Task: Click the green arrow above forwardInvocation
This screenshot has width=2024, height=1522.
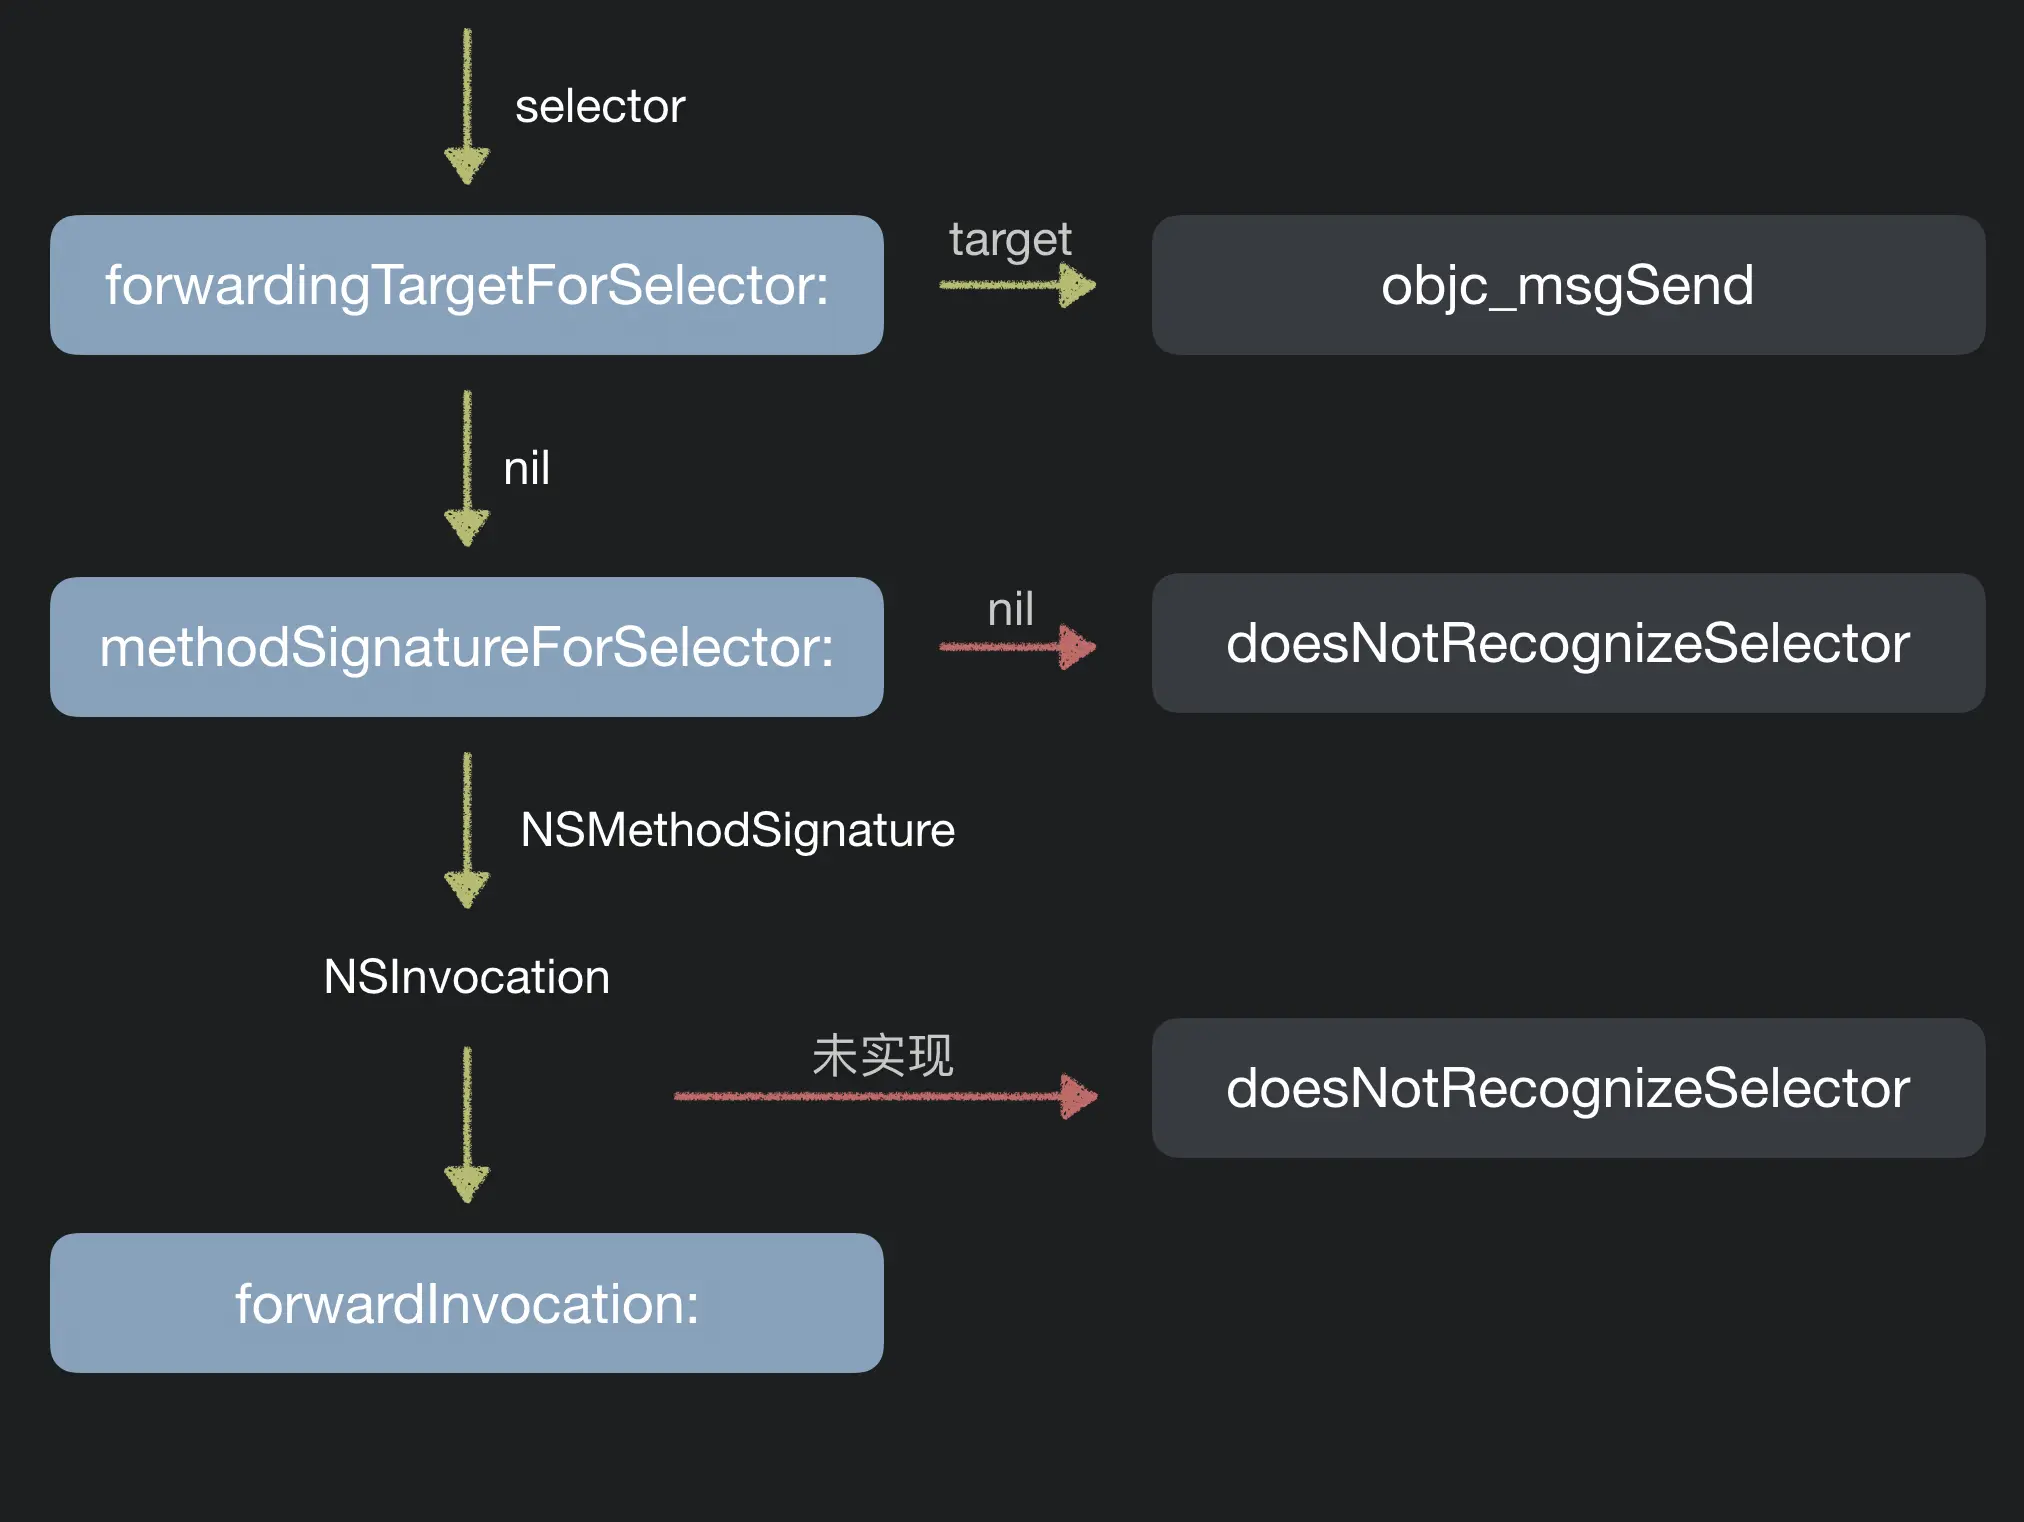Action: click(x=467, y=1124)
